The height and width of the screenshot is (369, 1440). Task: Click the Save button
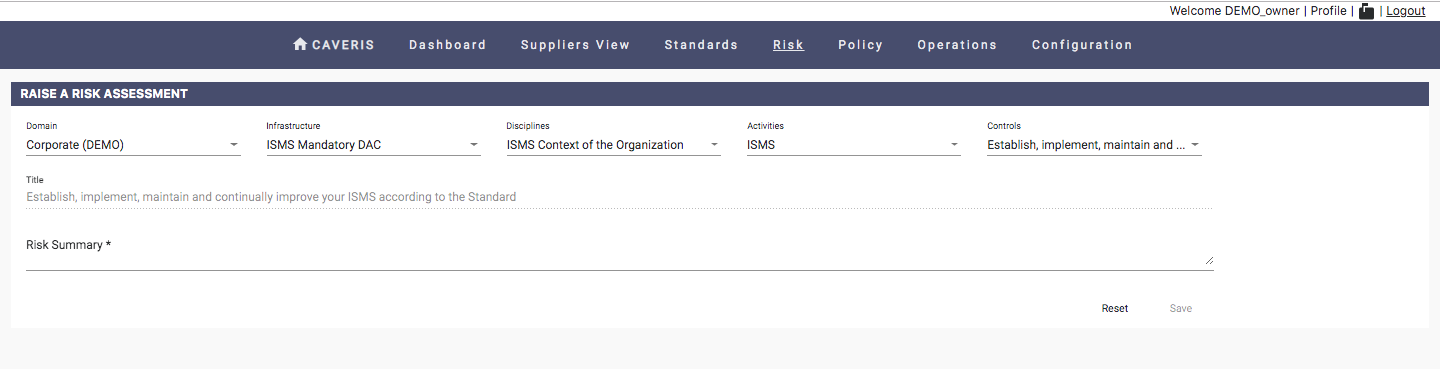pos(1181,308)
